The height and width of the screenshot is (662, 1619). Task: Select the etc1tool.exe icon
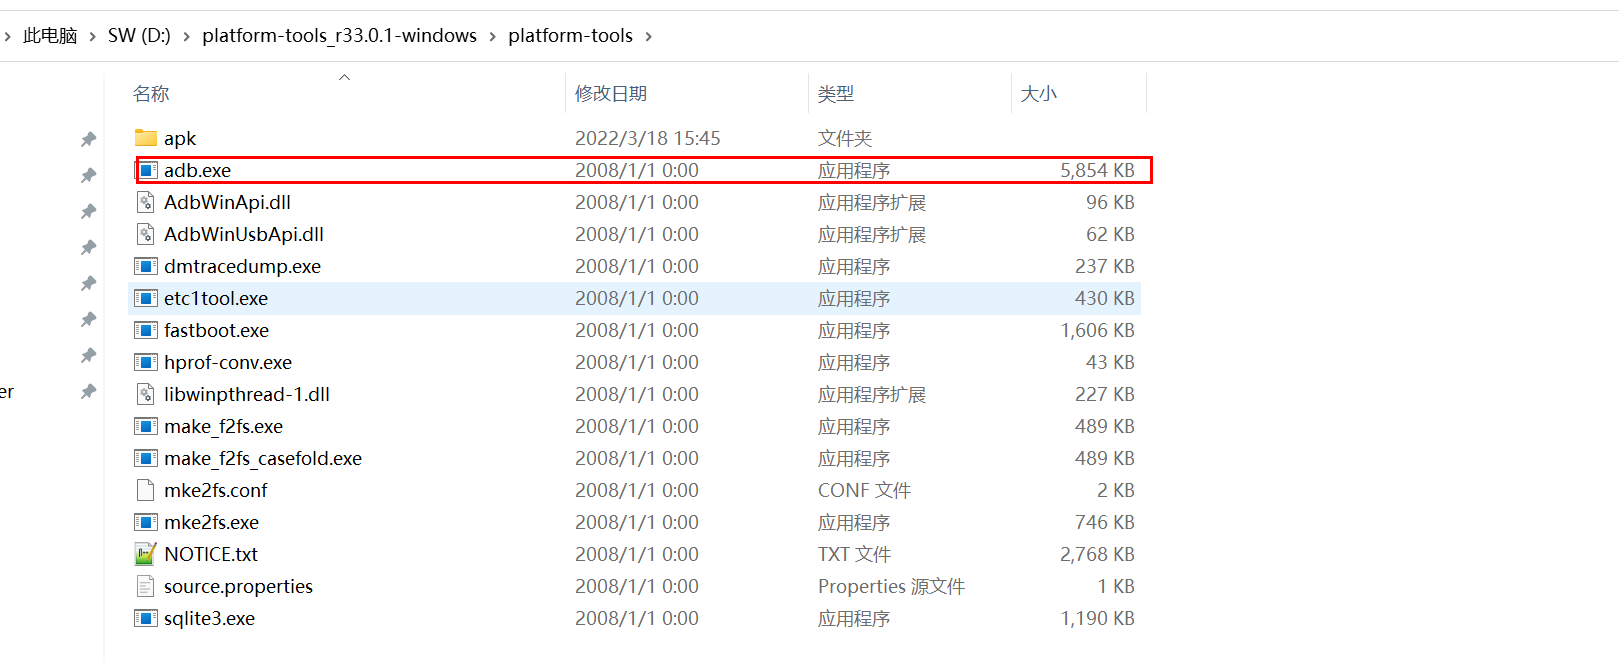(146, 298)
